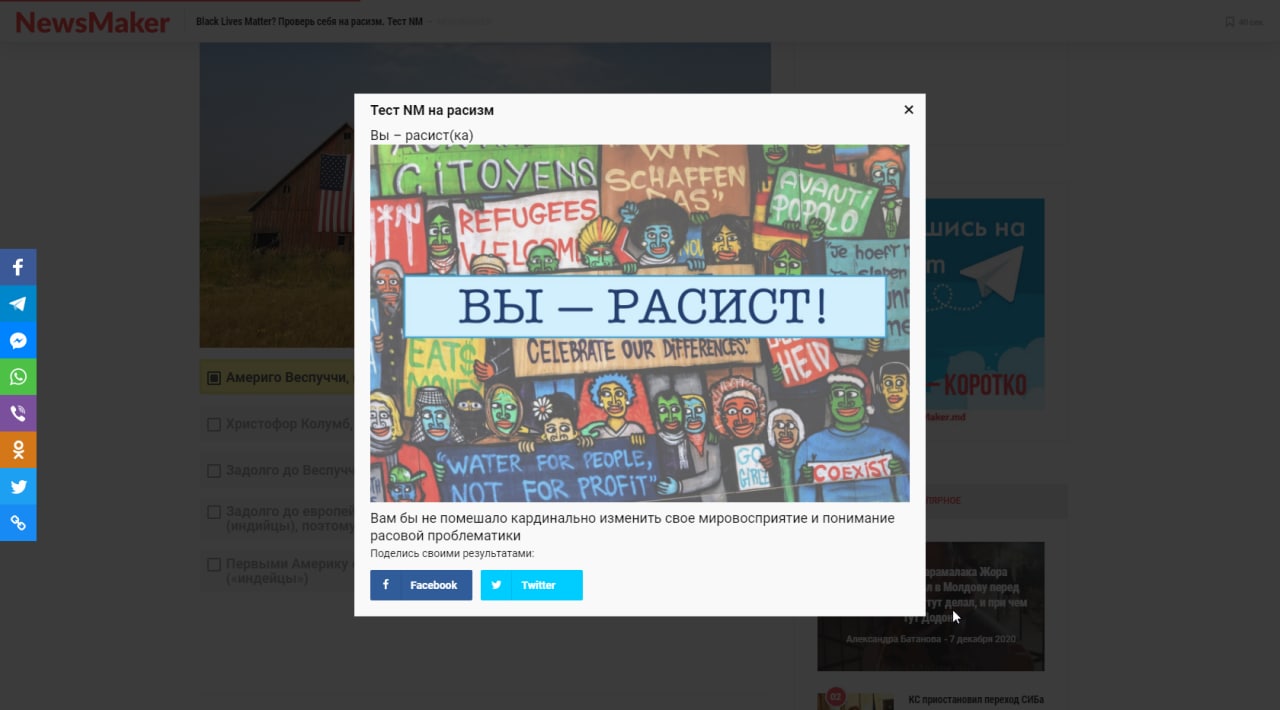Tick the Задолго до европейцев answer checkbox
This screenshot has width=1280, height=710.
214,512
